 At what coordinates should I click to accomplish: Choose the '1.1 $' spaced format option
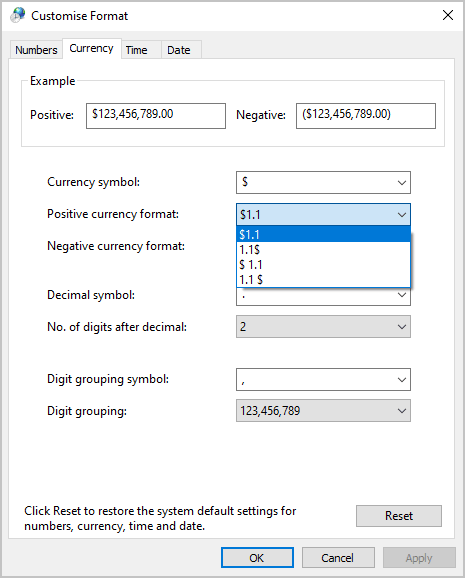(323, 280)
